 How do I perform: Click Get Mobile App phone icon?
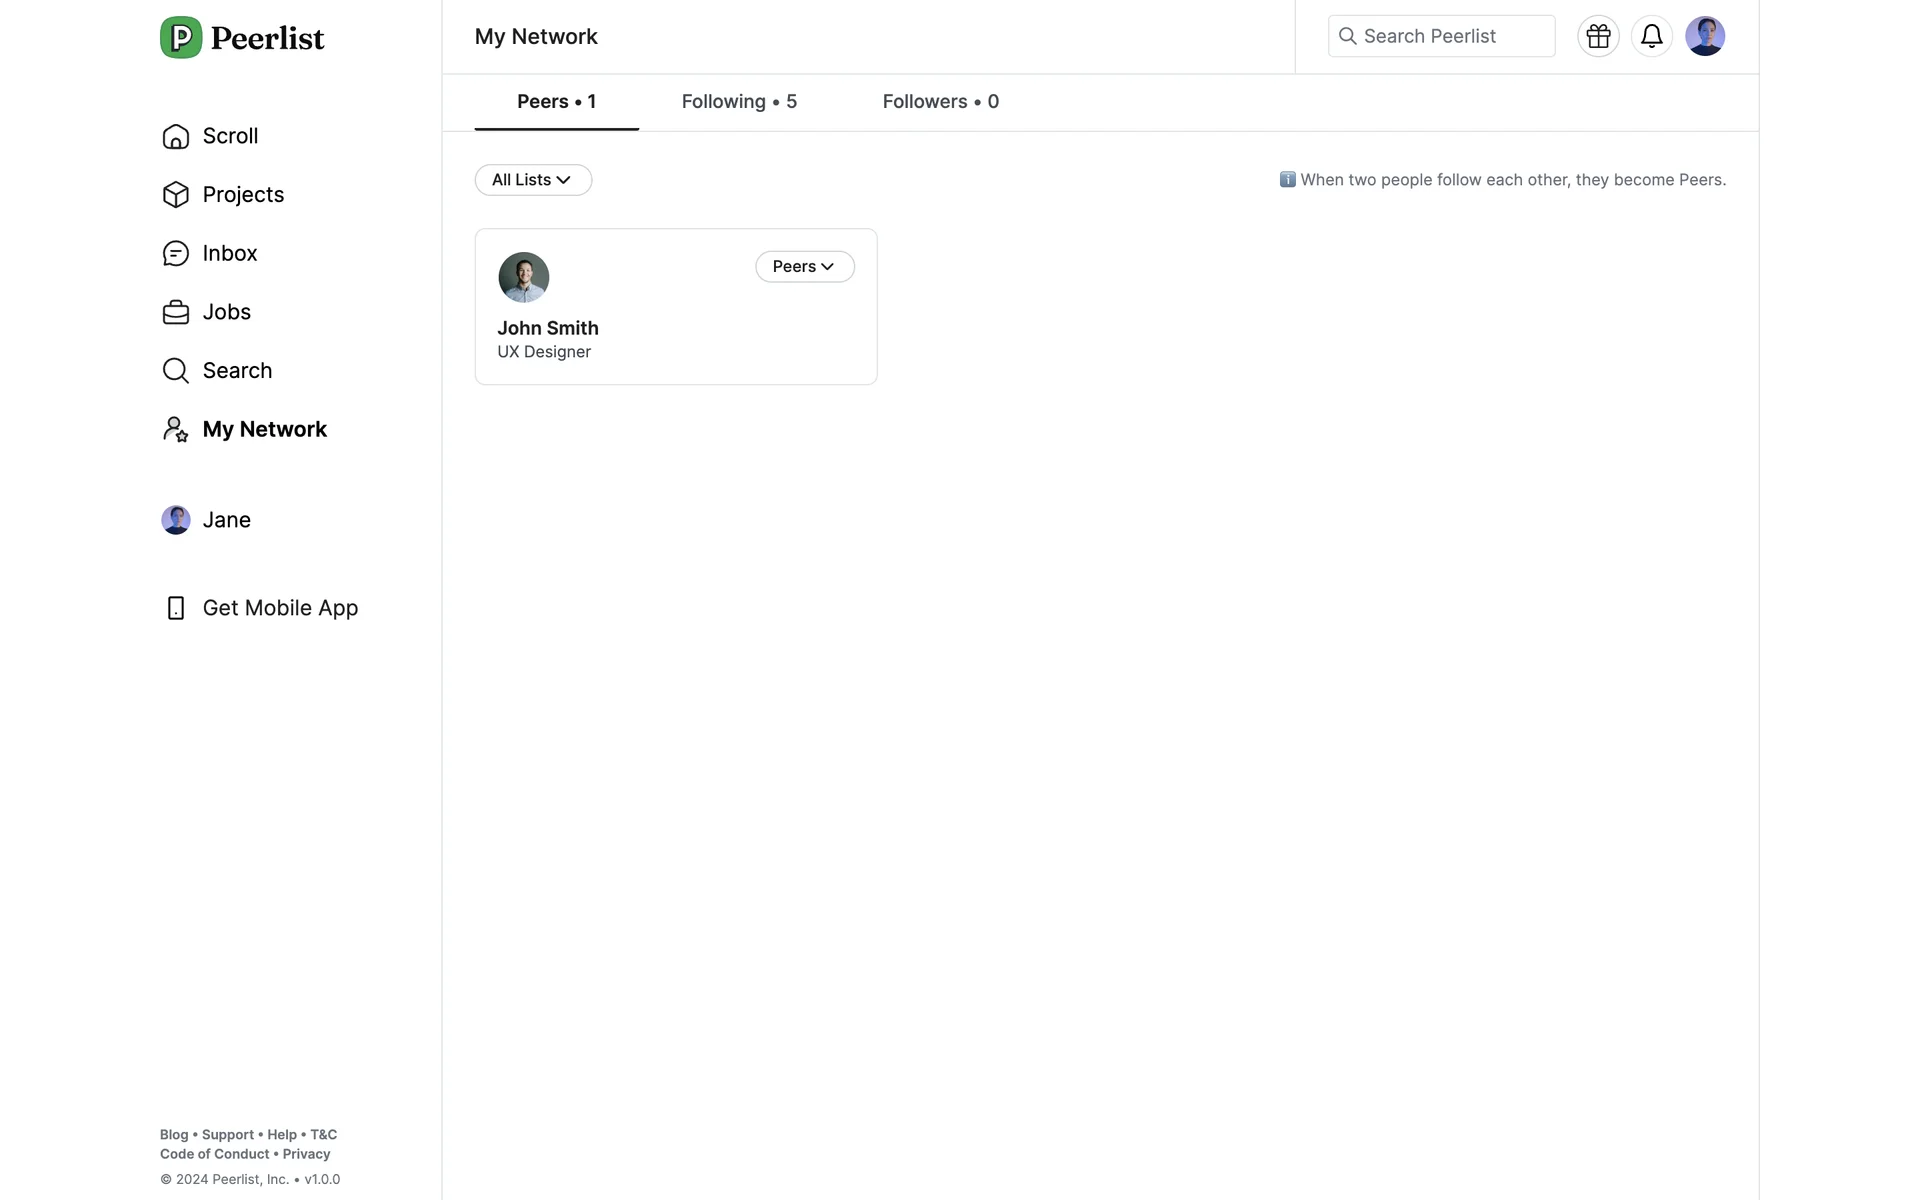pyautogui.click(x=176, y=608)
